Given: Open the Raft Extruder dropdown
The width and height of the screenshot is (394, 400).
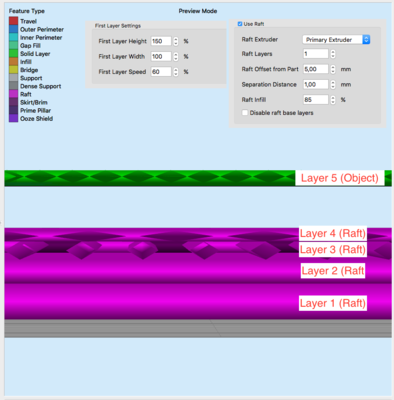Looking at the screenshot, I should pyautogui.click(x=336, y=40).
